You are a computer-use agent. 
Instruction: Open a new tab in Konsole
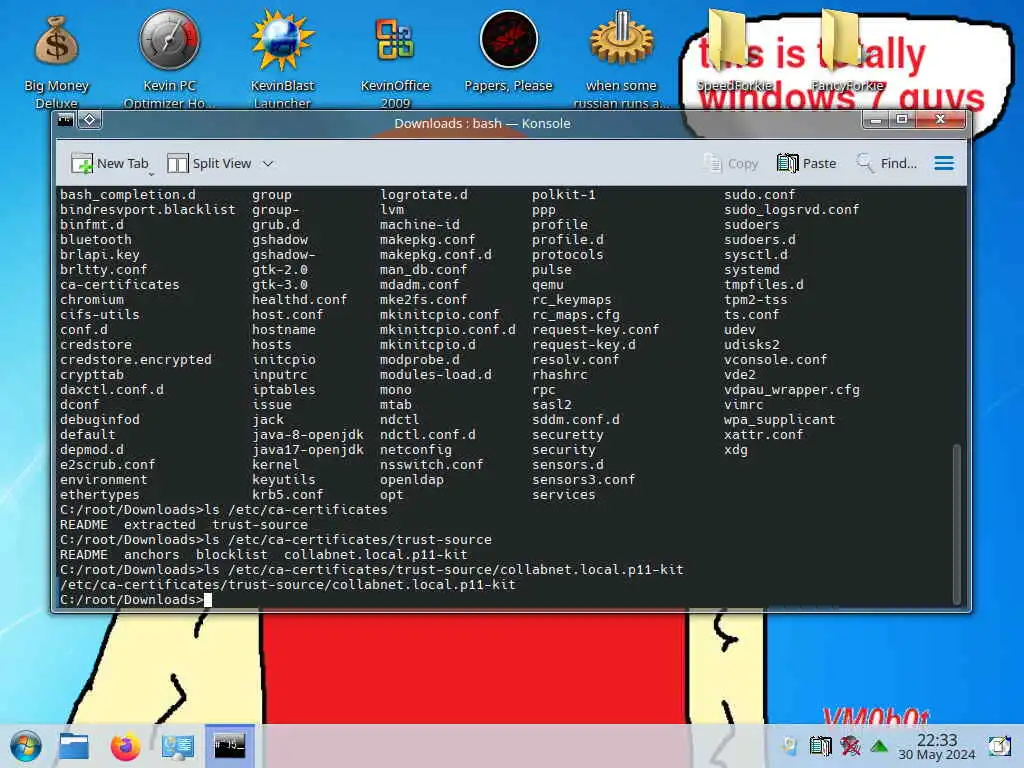click(109, 163)
